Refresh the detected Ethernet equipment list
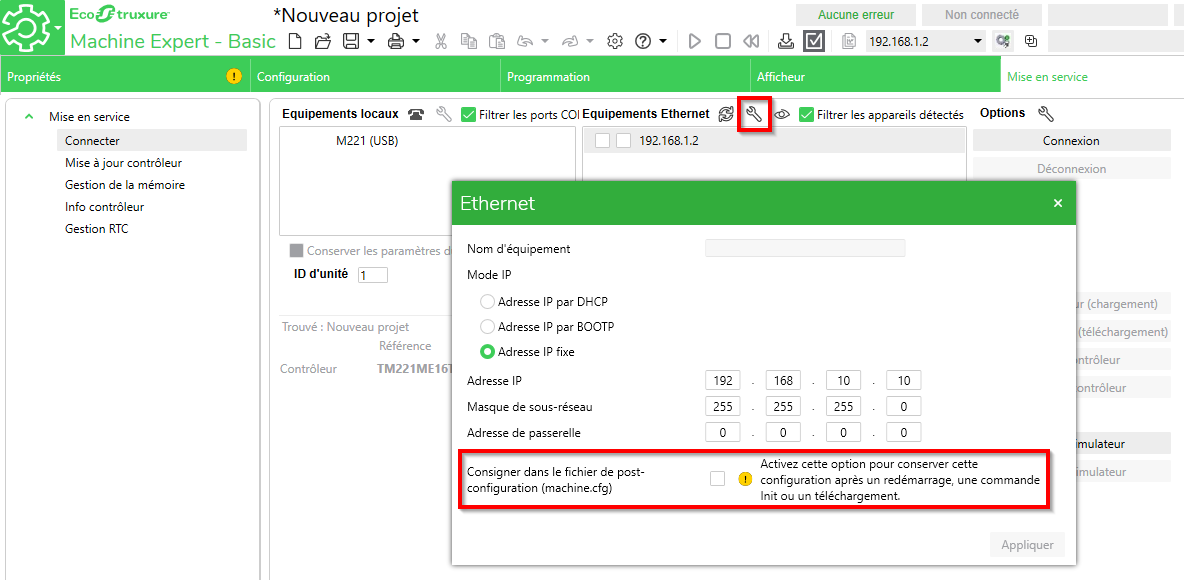The height and width of the screenshot is (580, 1184). 726,114
